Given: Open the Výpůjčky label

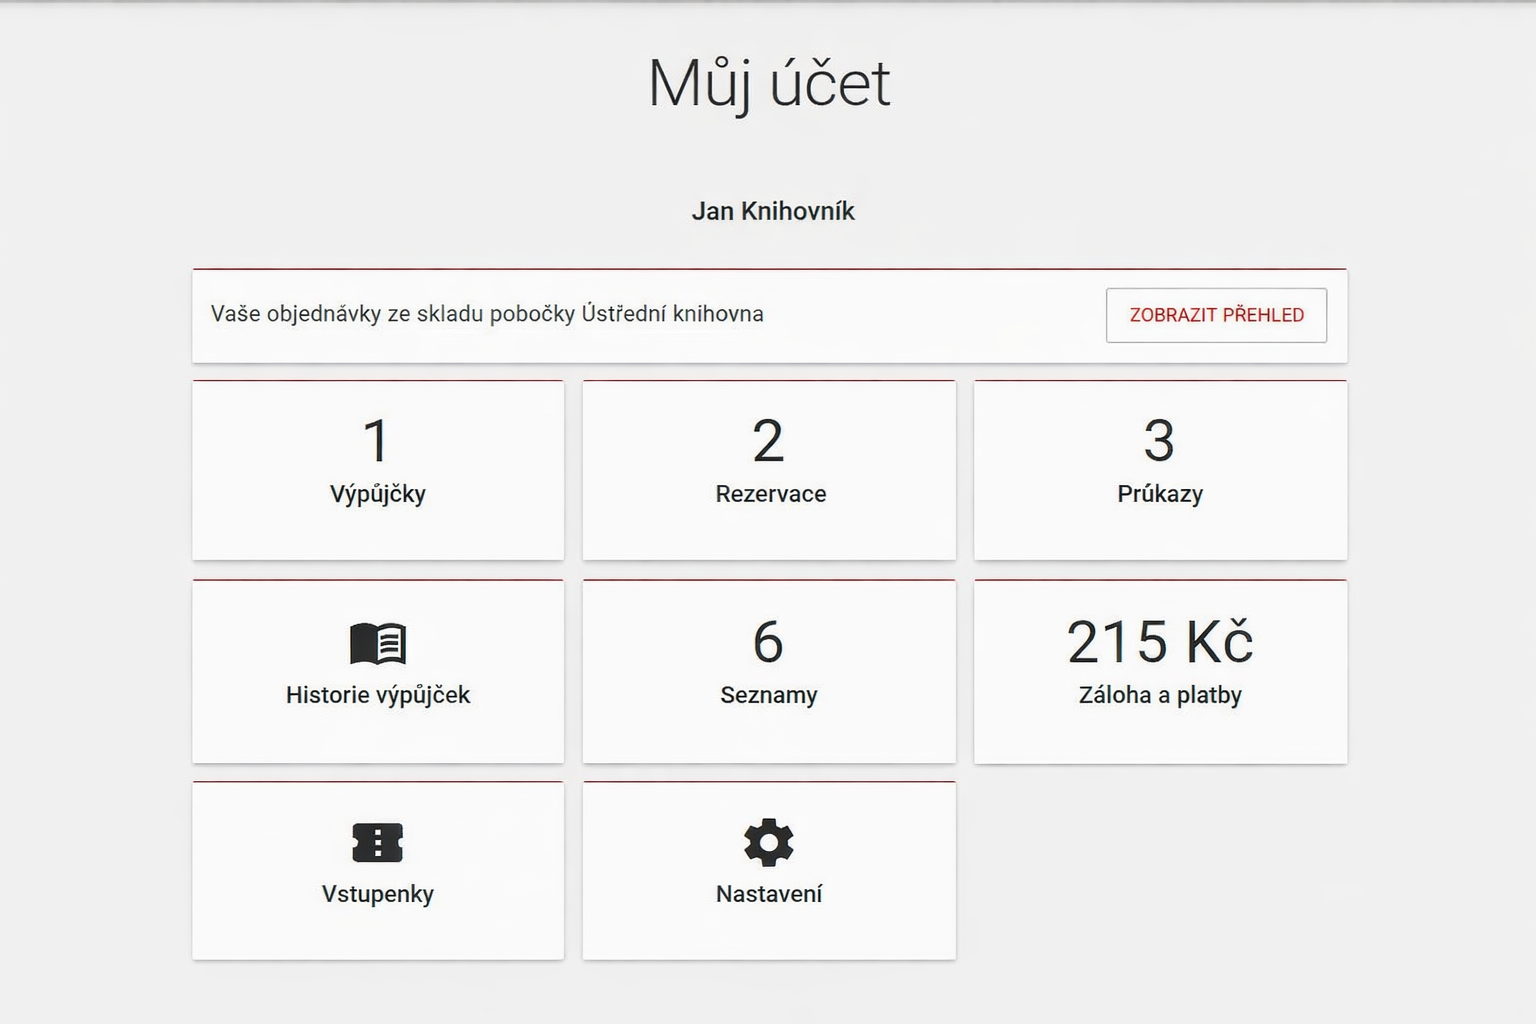Looking at the screenshot, I should tap(377, 494).
